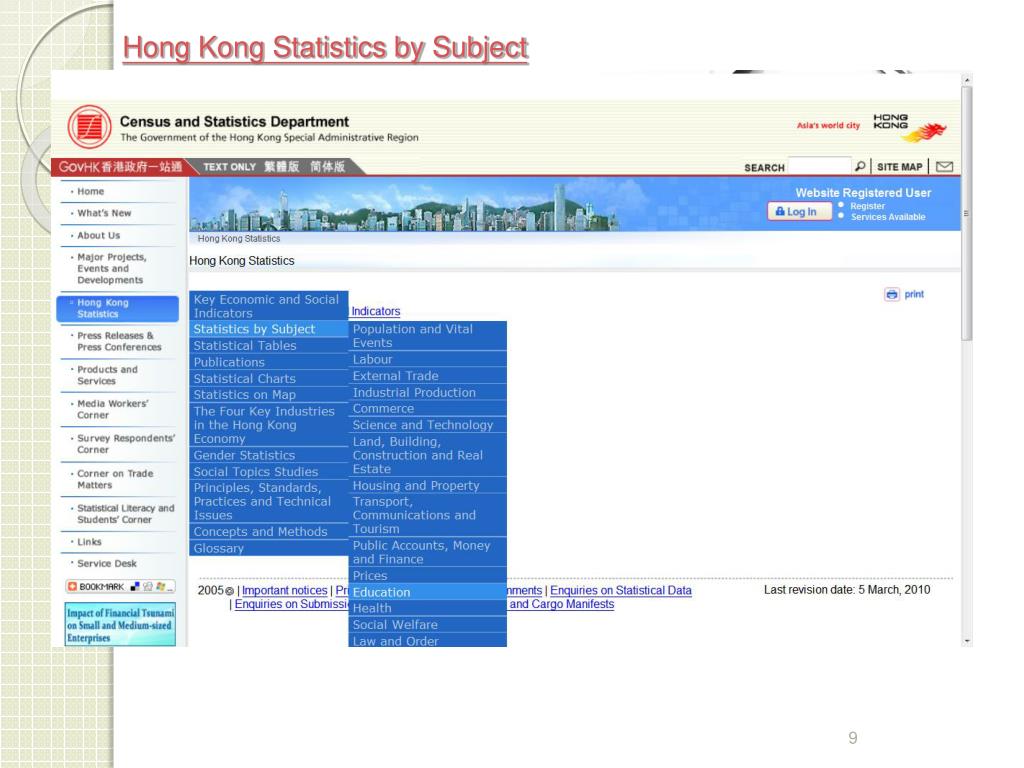
Task: Select Publications menu item
Action: (x=268, y=362)
